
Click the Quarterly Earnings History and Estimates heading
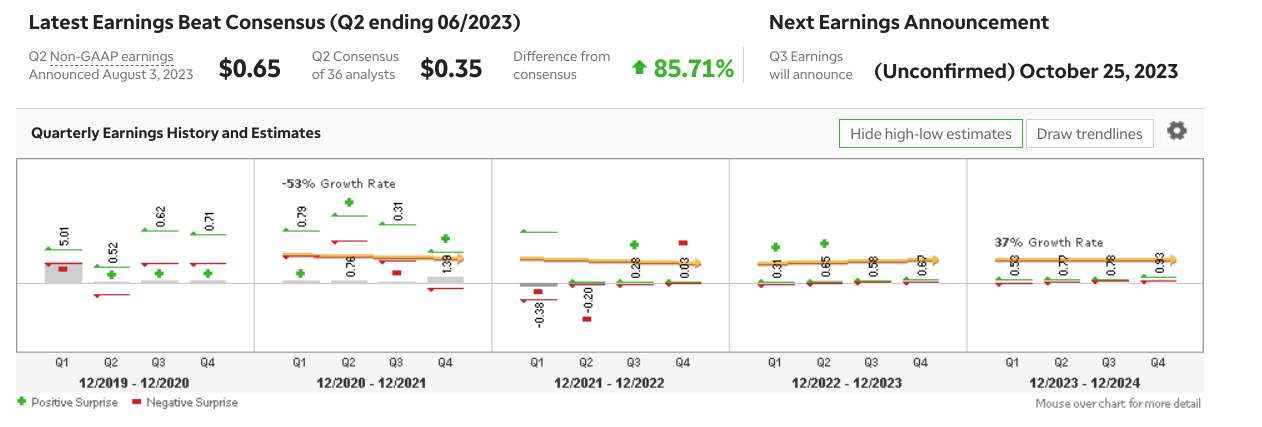coord(176,132)
